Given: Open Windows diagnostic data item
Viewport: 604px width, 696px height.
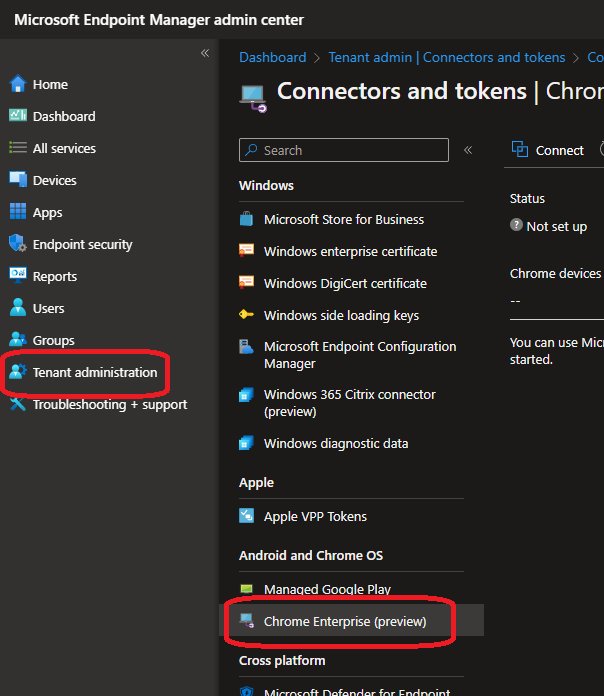Looking at the screenshot, I should point(335,443).
